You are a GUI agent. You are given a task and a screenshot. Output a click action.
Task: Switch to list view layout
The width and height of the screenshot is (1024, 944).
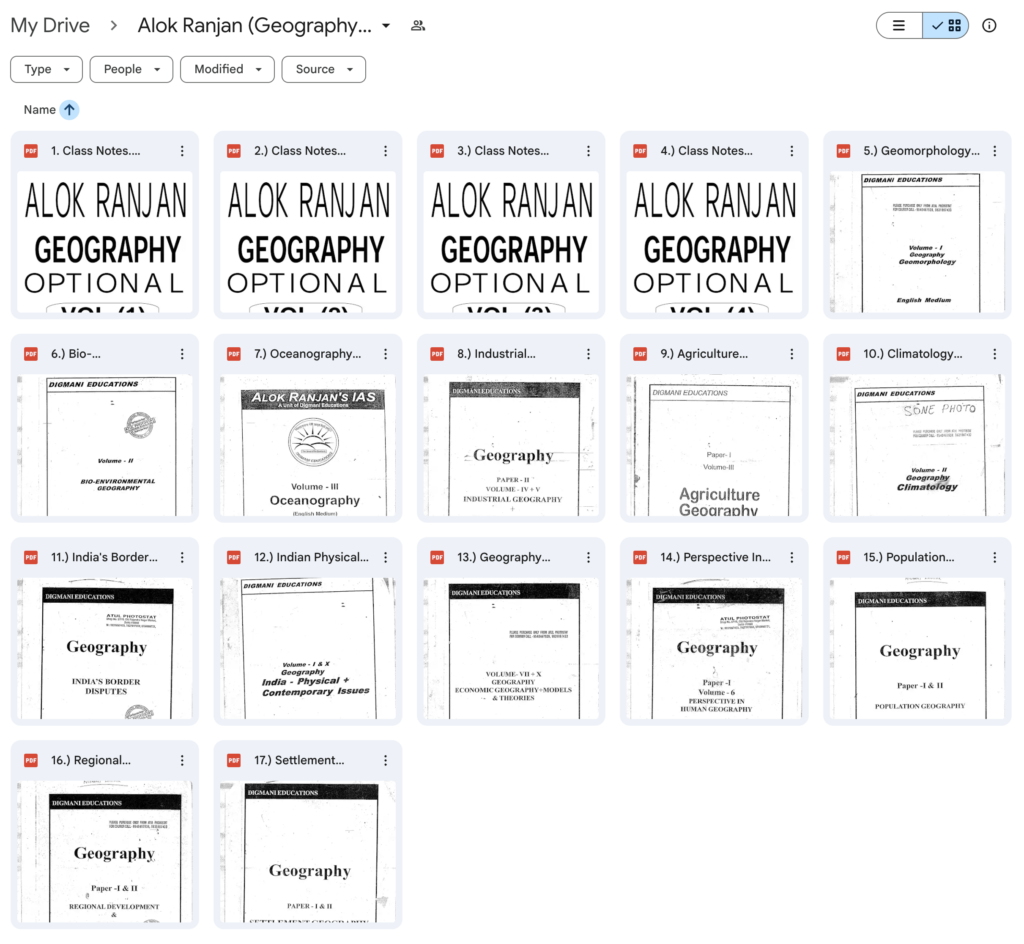[898, 25]
